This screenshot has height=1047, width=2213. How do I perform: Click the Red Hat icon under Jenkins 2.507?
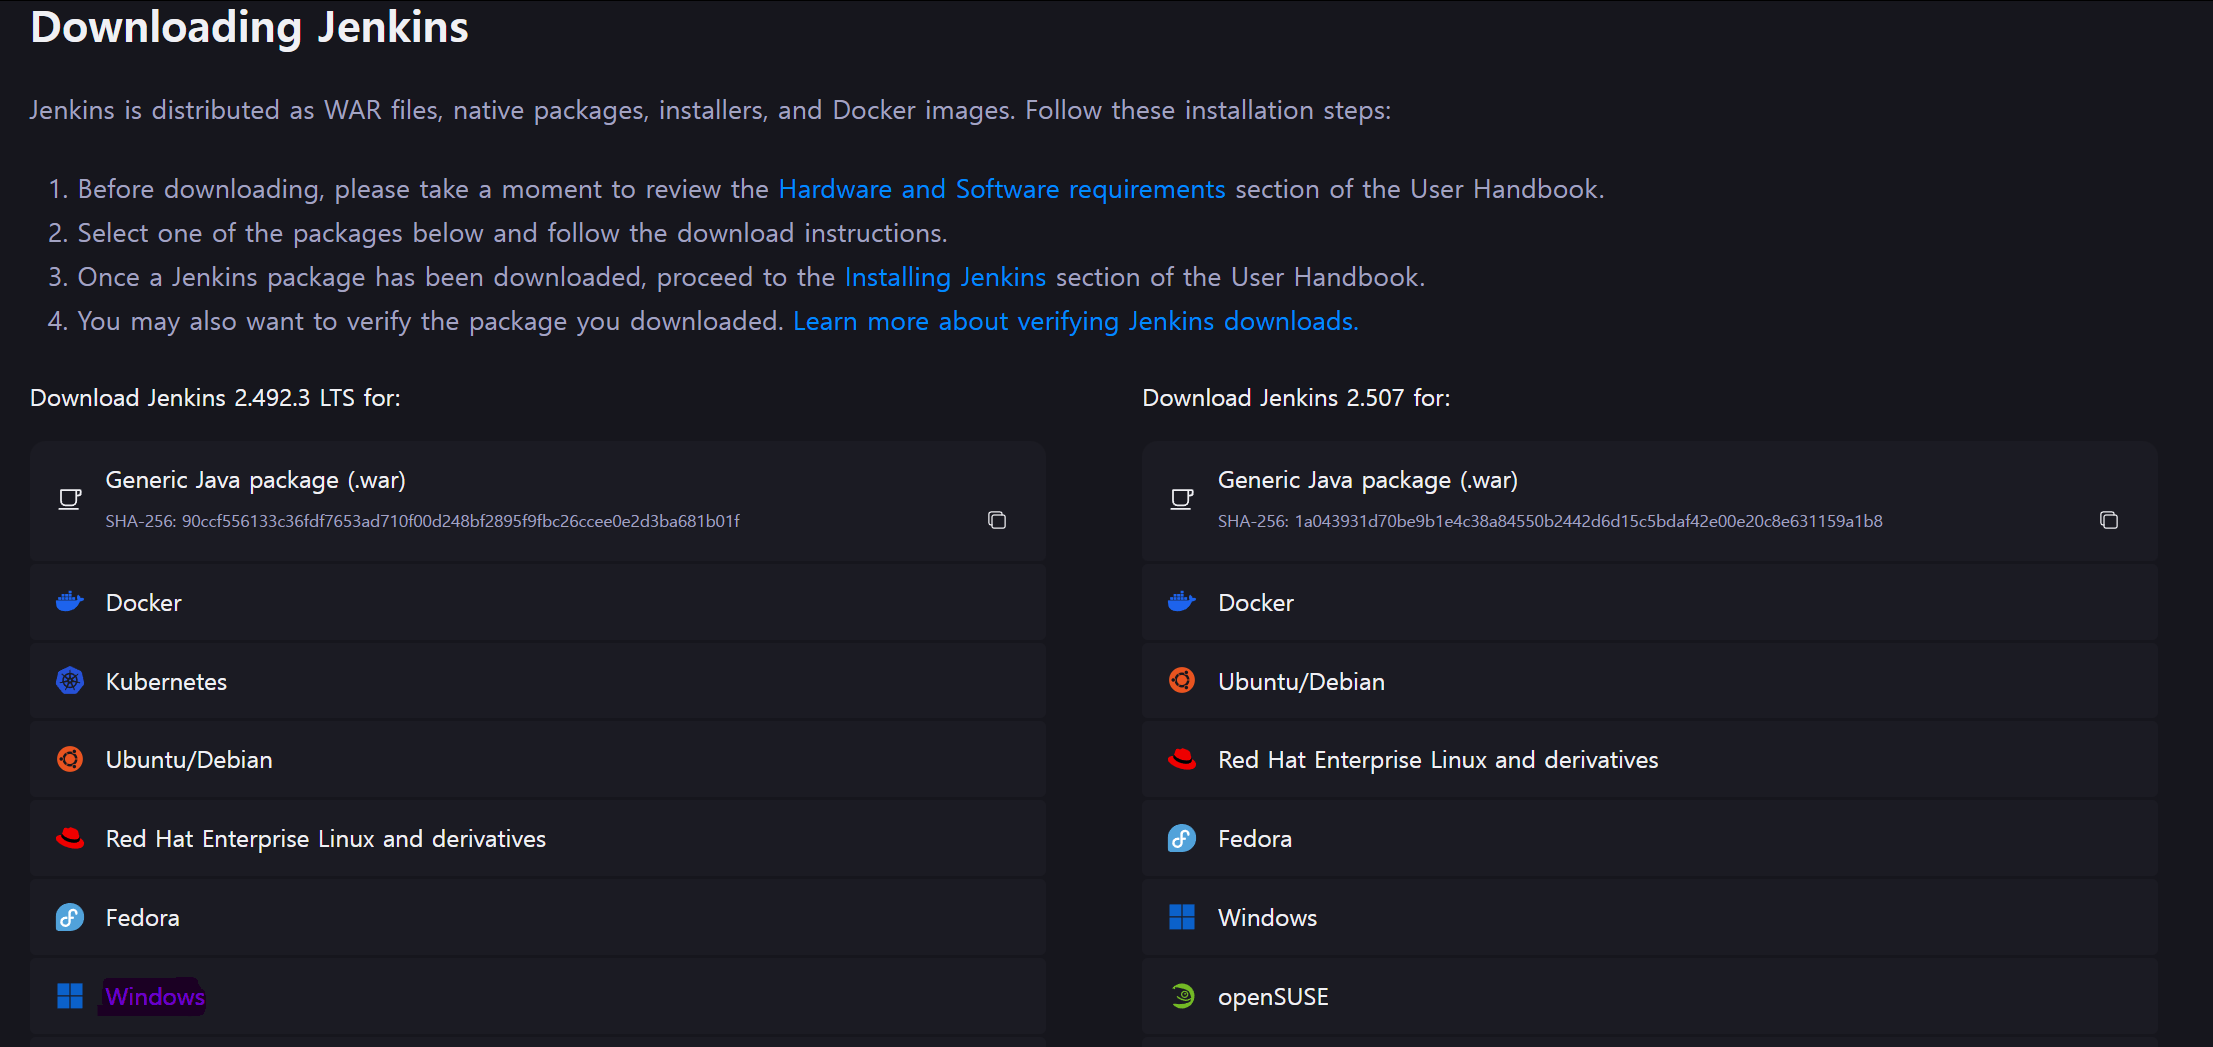coord(1182,759)
